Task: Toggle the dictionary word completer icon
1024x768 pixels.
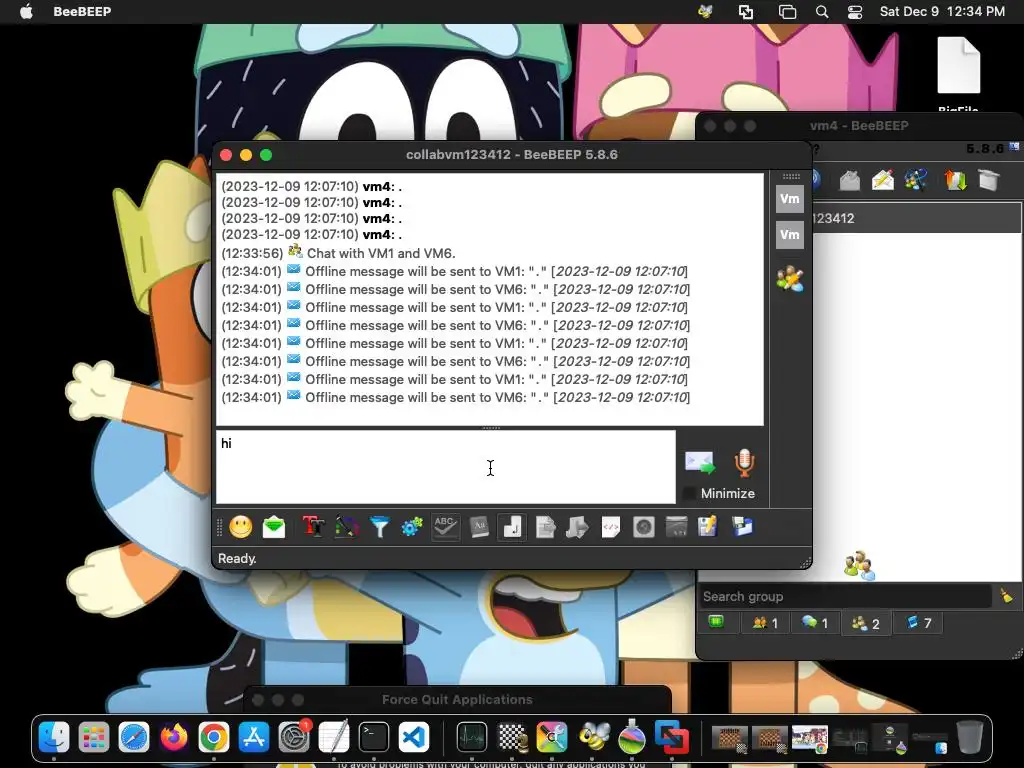Action: [x=479, y=527]
